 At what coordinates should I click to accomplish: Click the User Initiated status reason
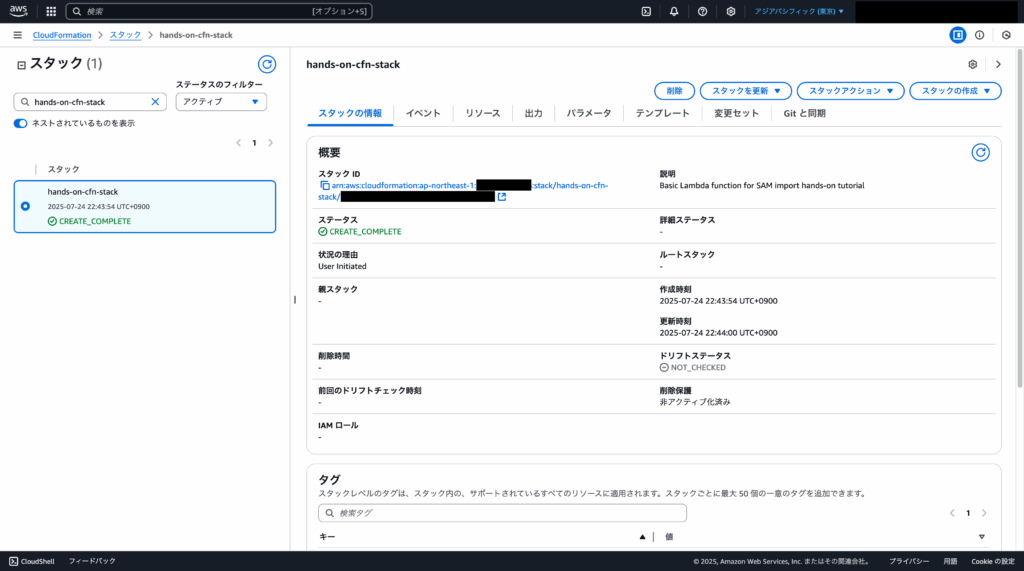[x=342, y=267]
